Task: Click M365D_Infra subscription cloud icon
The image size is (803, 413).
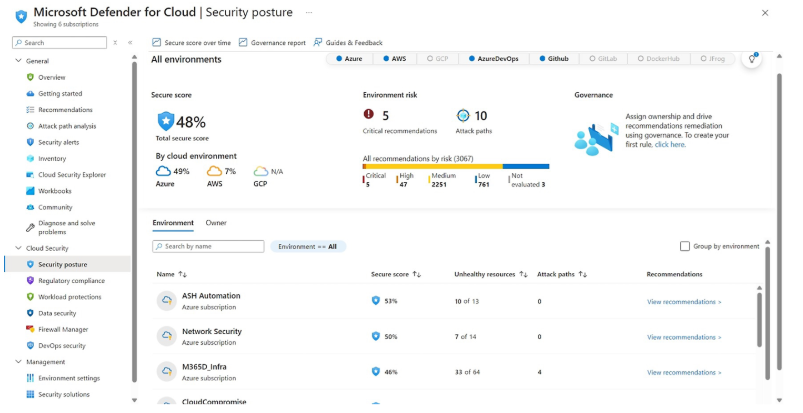Action: tap(166, 371)
